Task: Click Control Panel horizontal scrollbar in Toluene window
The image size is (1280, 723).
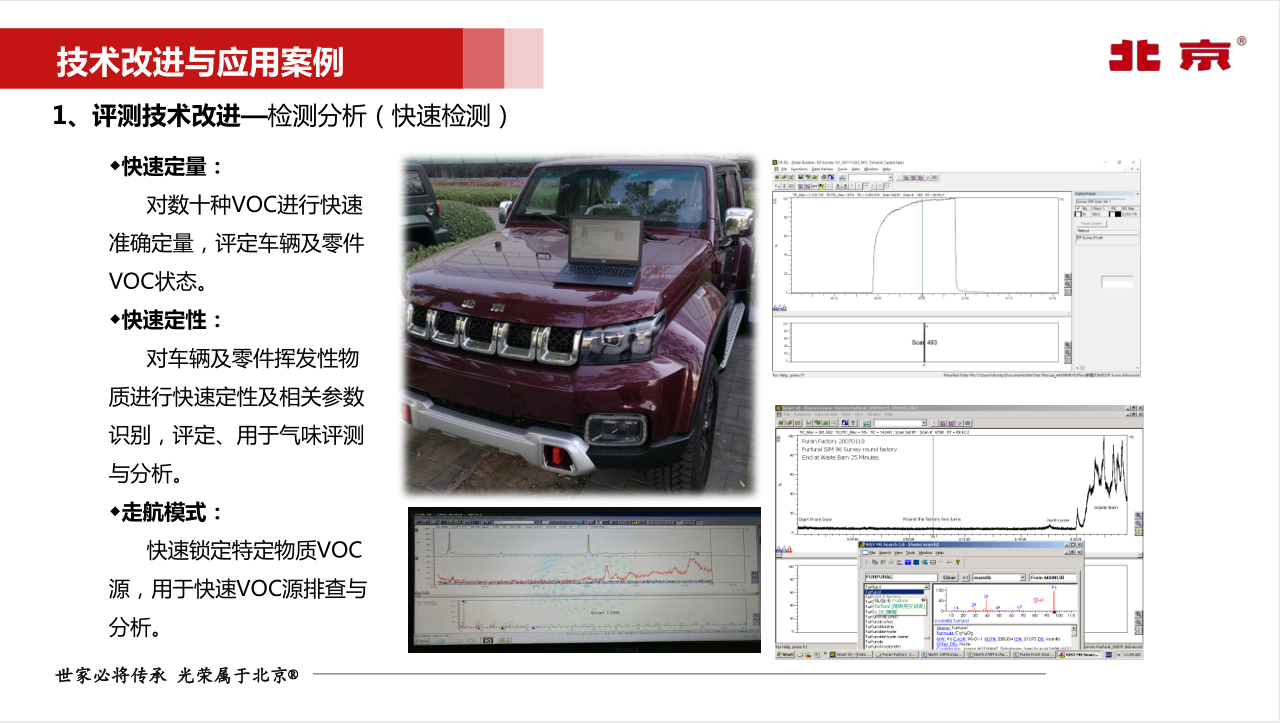Action: point(1107,368)
